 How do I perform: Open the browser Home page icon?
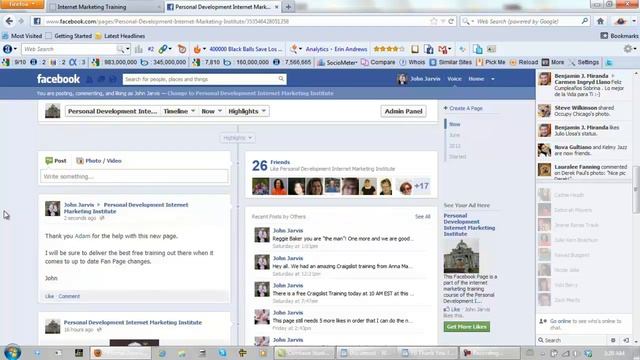point(600,21)
